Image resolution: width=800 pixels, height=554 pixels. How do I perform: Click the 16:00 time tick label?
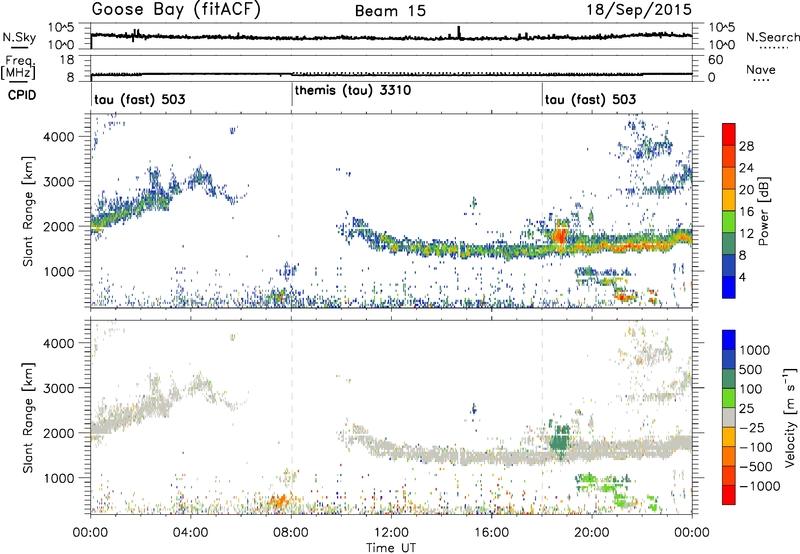491,533
